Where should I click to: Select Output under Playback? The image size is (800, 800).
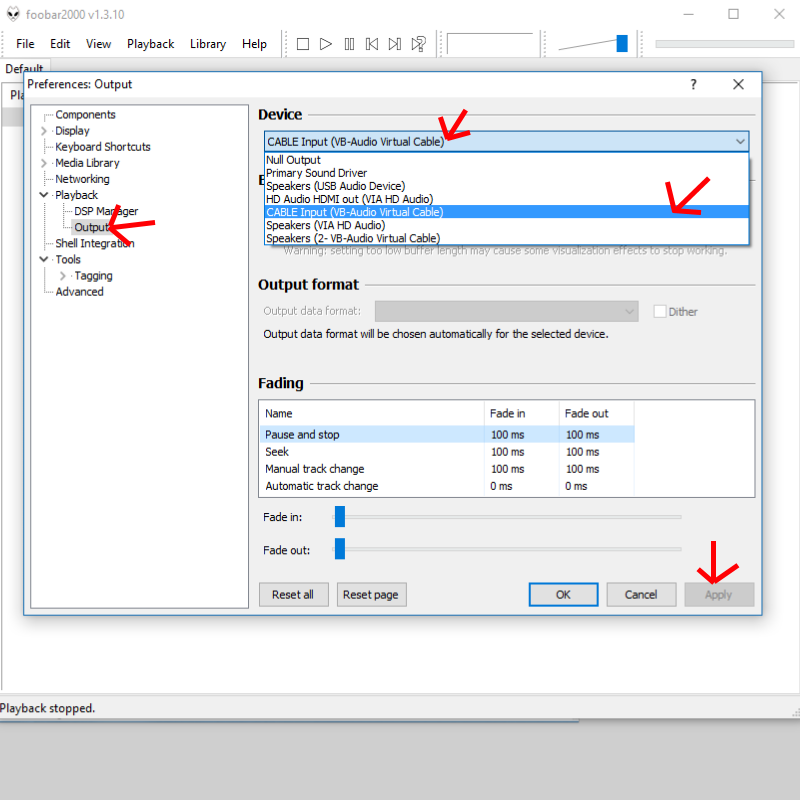(92, 227)
